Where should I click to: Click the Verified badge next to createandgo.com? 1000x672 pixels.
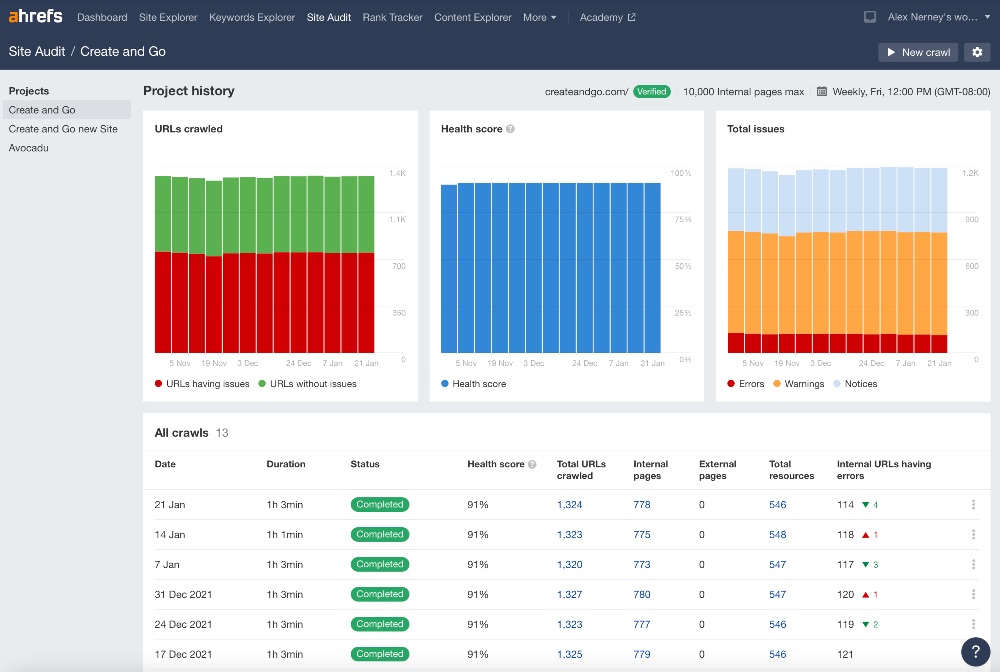[x=652, y=90]
